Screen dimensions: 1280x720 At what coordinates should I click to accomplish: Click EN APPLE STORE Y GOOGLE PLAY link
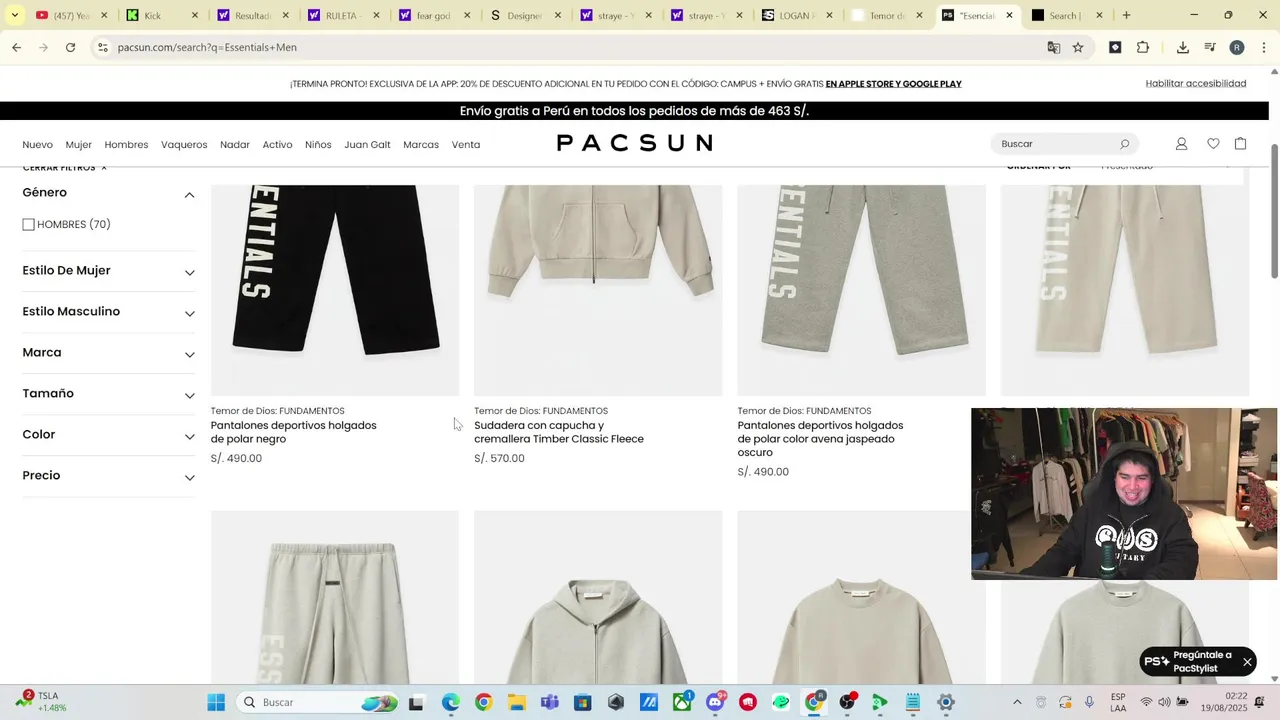pos(893,84)
